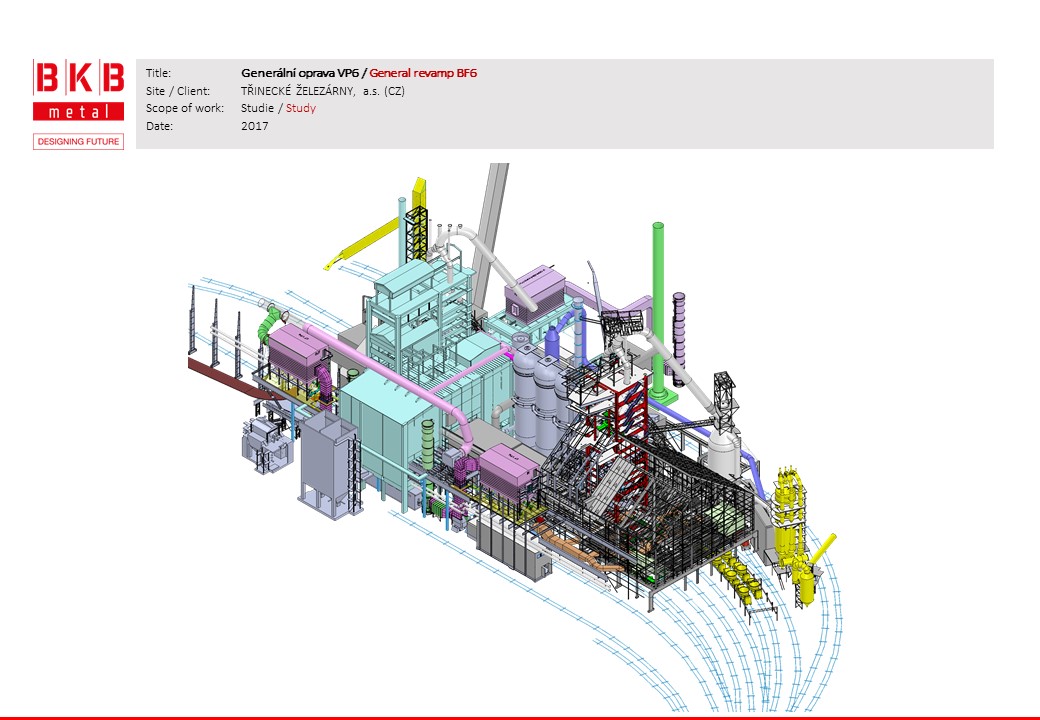The height and width of the screenshot is (720, 1040).
Task: Click the DESIGNING FUTURE tagline box
Action: pos(78,142)
